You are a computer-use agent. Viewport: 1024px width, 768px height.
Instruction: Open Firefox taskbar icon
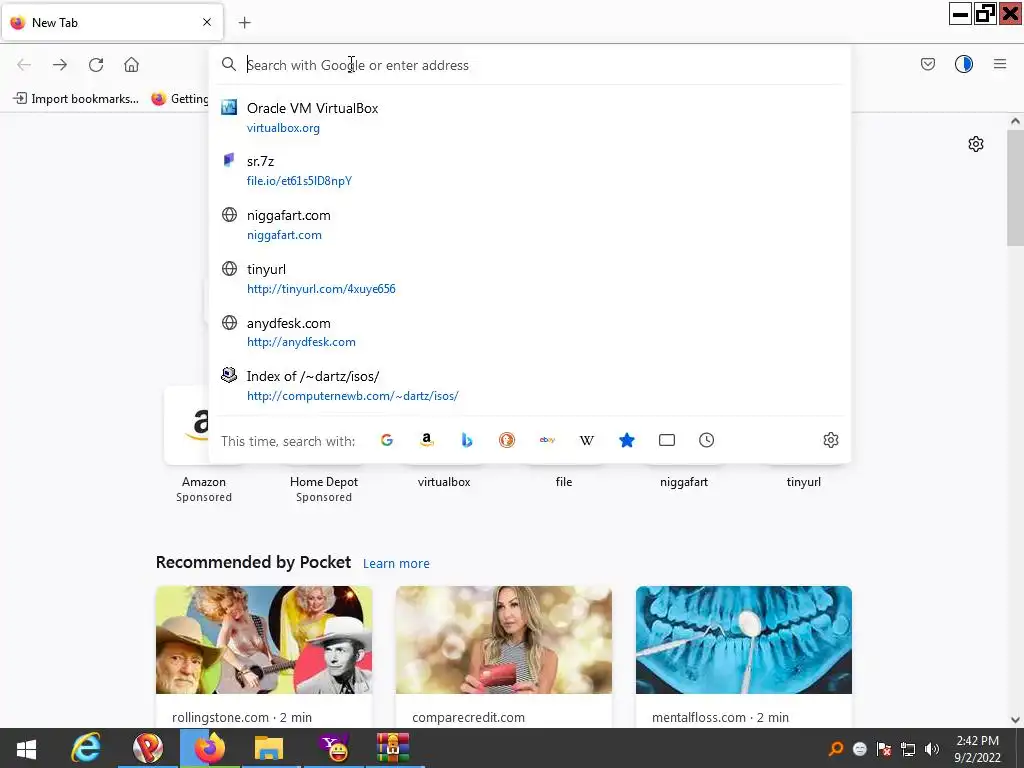tap(209, 748)
